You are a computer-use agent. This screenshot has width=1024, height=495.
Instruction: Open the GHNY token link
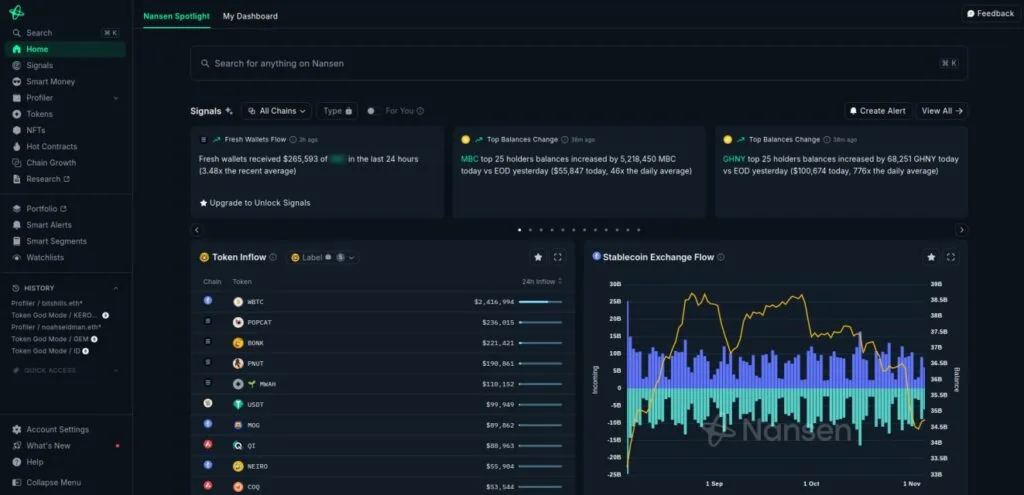pos(733,159)
